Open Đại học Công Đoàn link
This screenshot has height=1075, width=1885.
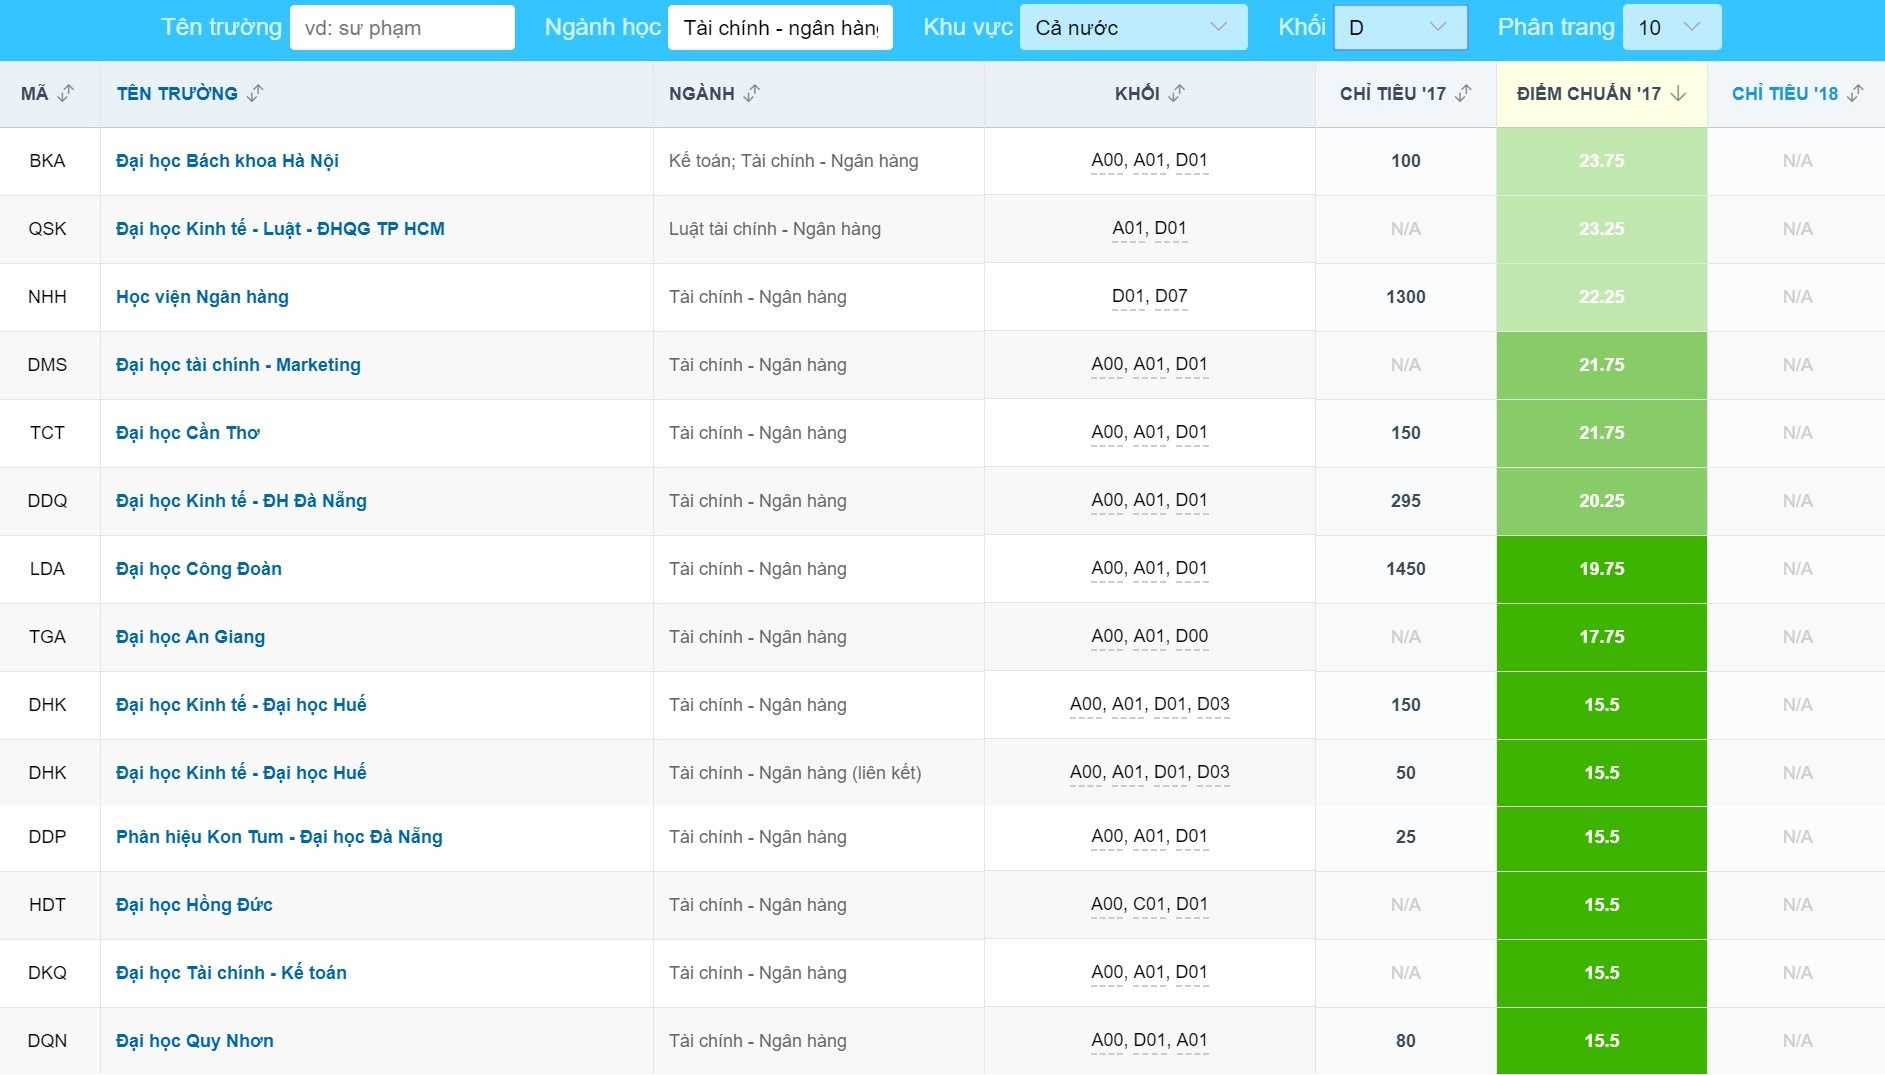pyautogui.click(x=199, y=569)
